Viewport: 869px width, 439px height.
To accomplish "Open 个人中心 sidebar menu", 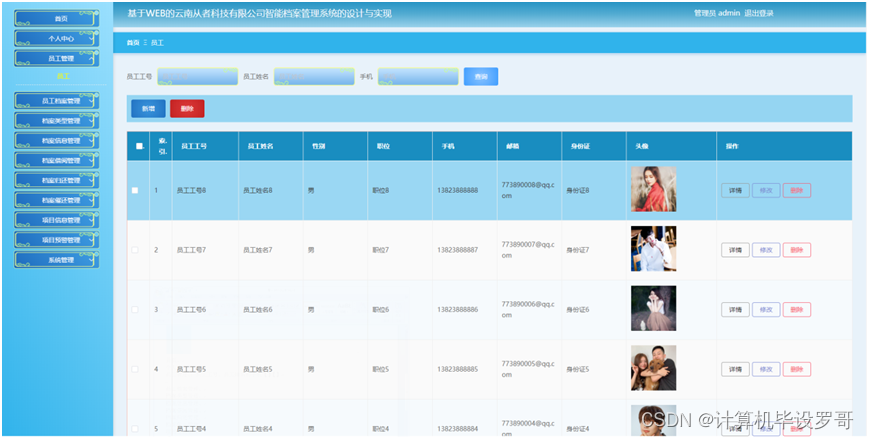I will pyautogui.click(x=57, y=38).
